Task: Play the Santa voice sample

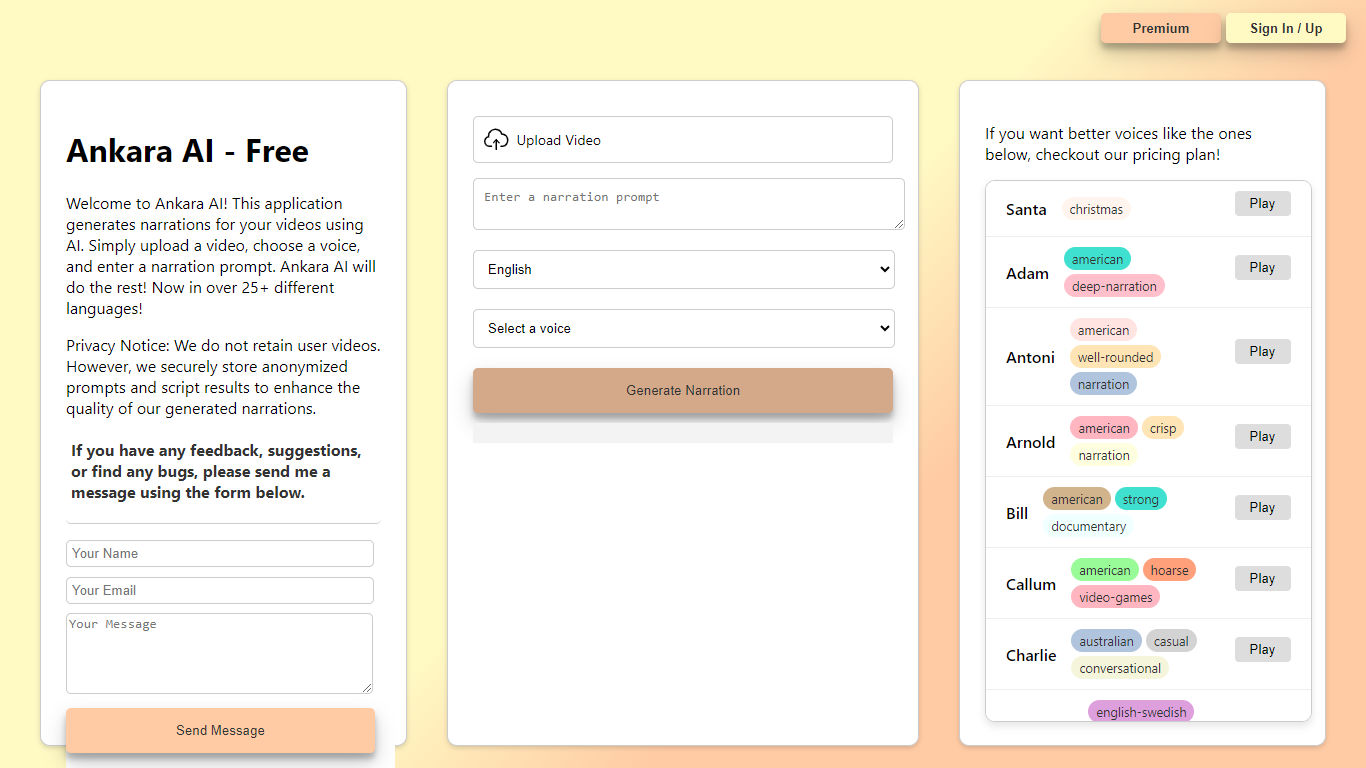Action: pyautogui.click(x=1262, y=204)
